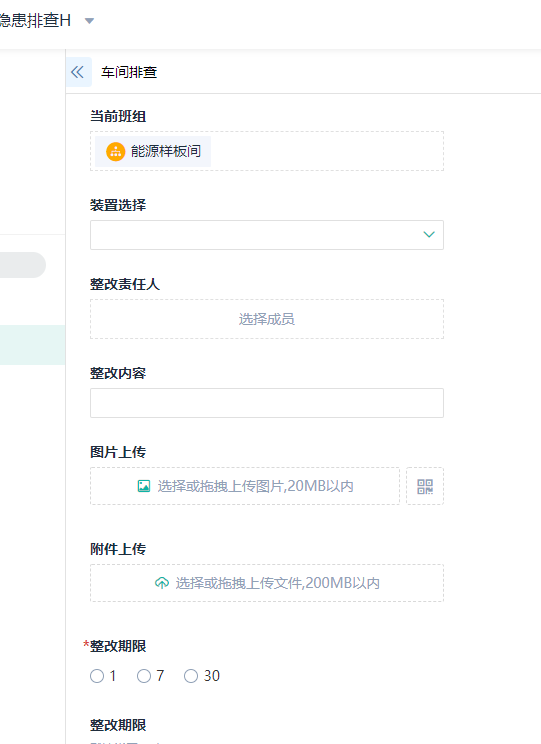Click the gray rounded search bar in sidebar
The height and width of the screenshot is (744, 541).
pyautogui.click(x=23, y=265)
